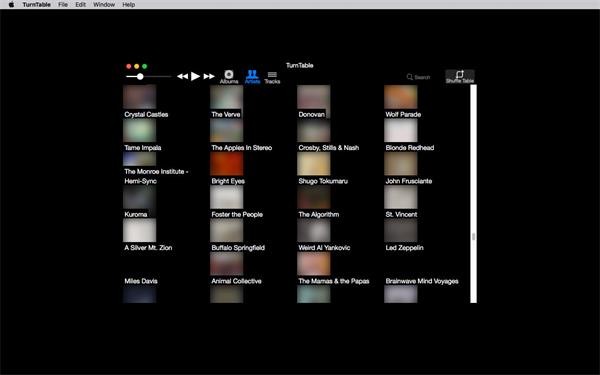Select Wolf Parade artwork thumbnail
The height and width of the screenshot is (375, 600).
coord(401,97)
